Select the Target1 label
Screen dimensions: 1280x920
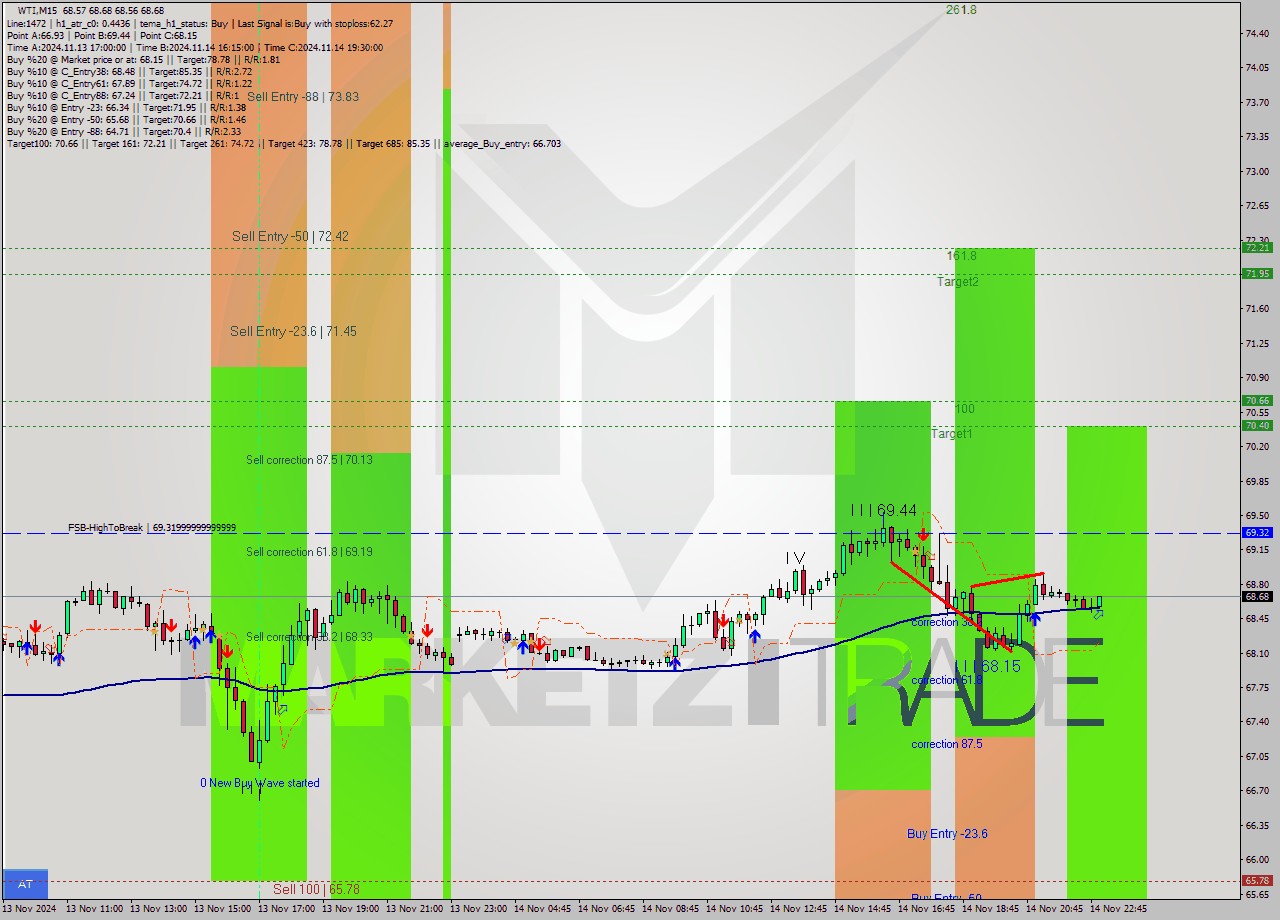[951, 434]
